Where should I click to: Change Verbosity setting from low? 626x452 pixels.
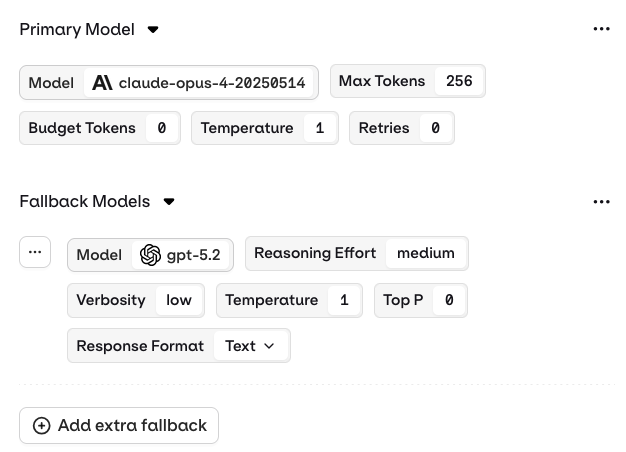point(179,300)
